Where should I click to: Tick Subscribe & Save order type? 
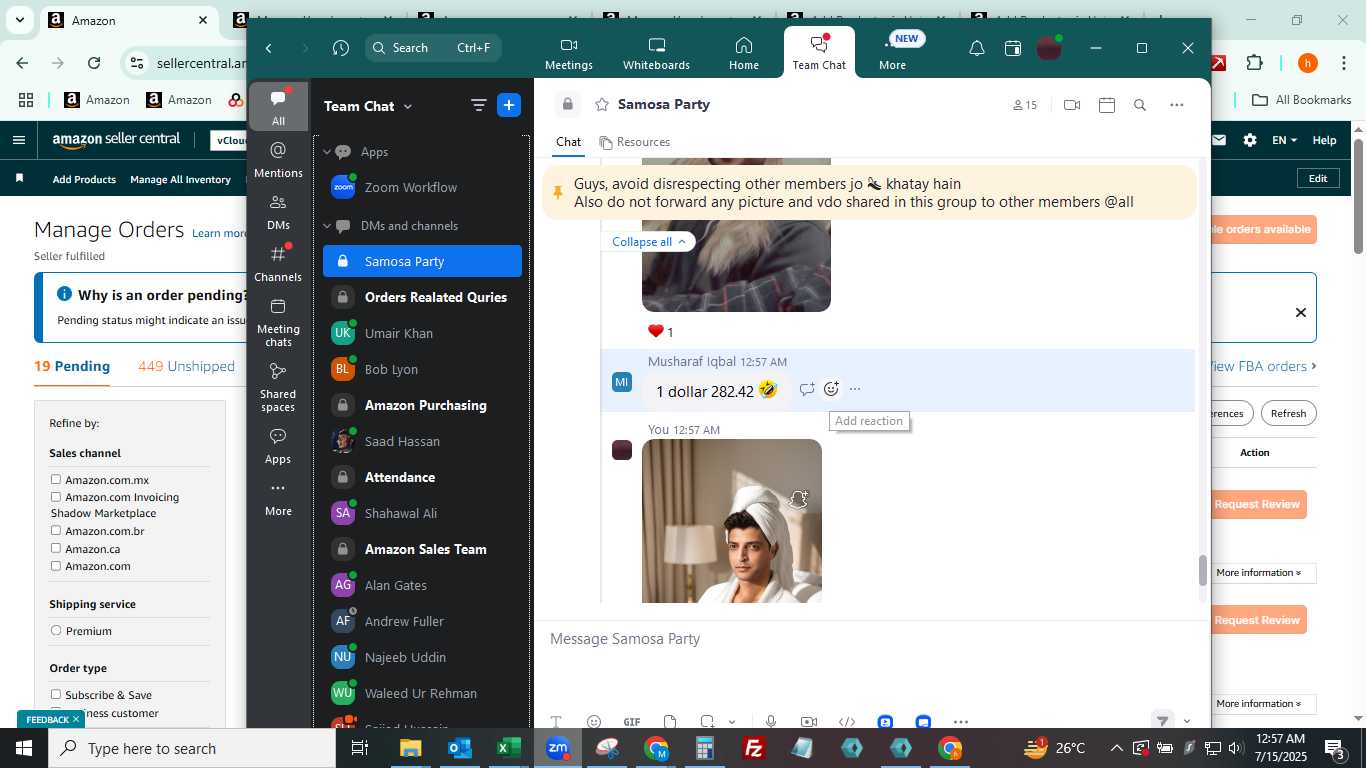[56, 695]
